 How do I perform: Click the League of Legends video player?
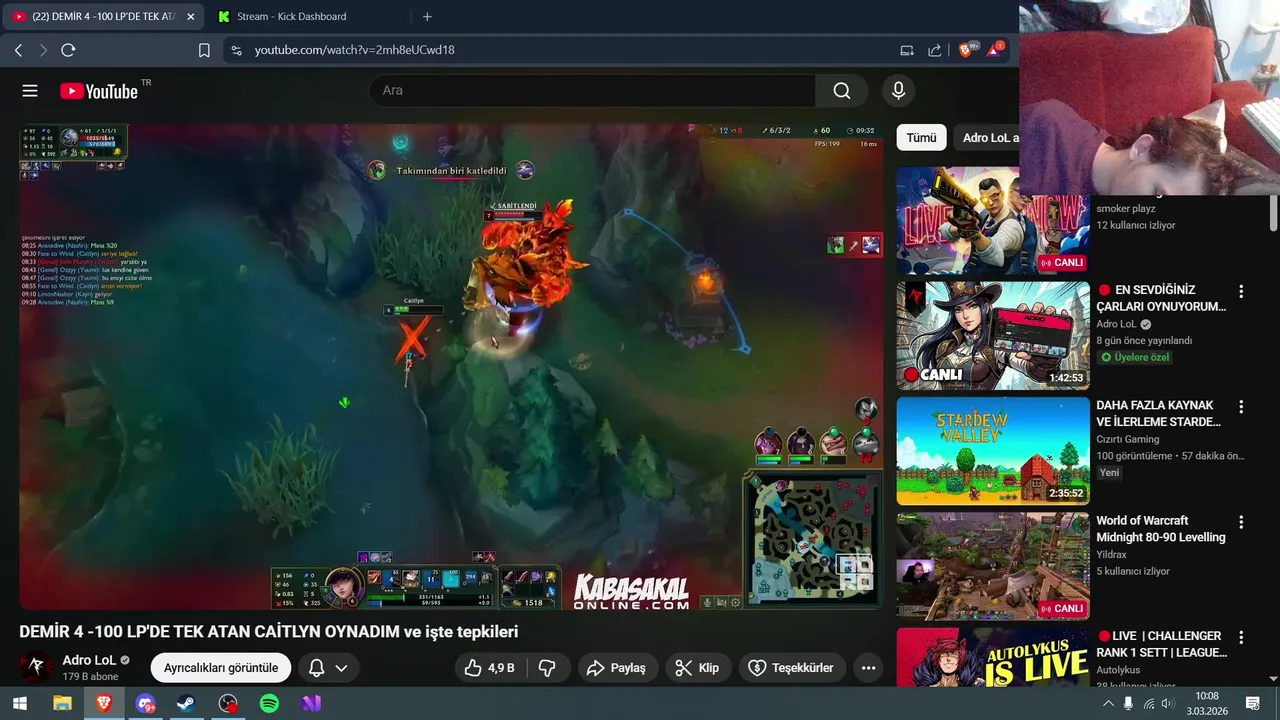(451, 367)
